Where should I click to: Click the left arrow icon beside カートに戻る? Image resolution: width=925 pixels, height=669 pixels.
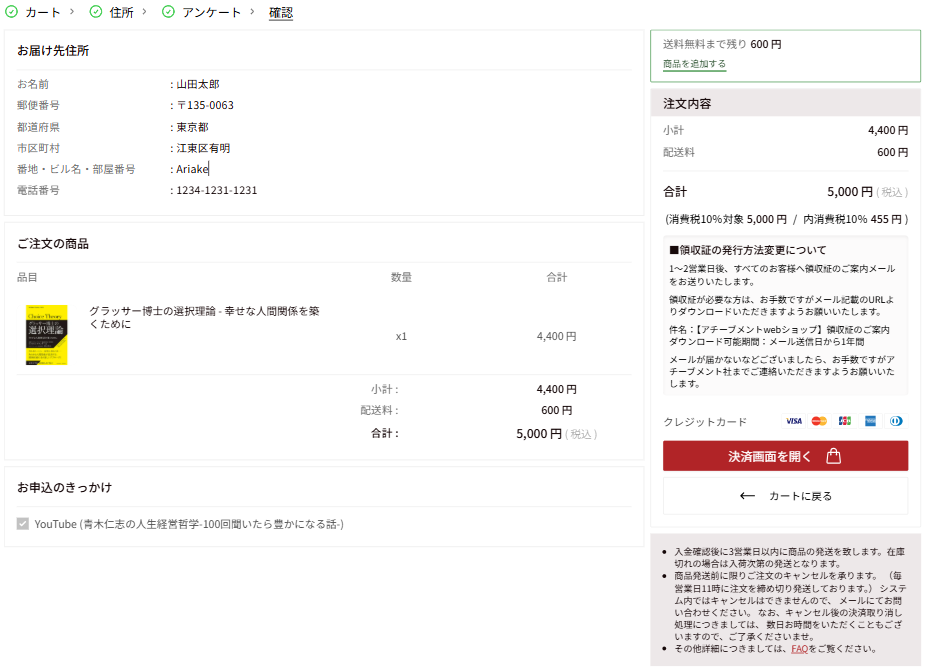coord(747,496)
